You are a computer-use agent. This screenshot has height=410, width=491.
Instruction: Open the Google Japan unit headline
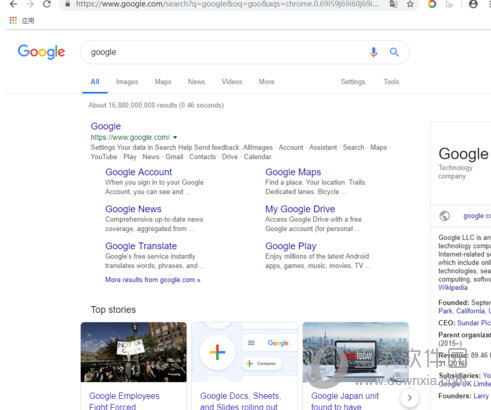[345, 401]
